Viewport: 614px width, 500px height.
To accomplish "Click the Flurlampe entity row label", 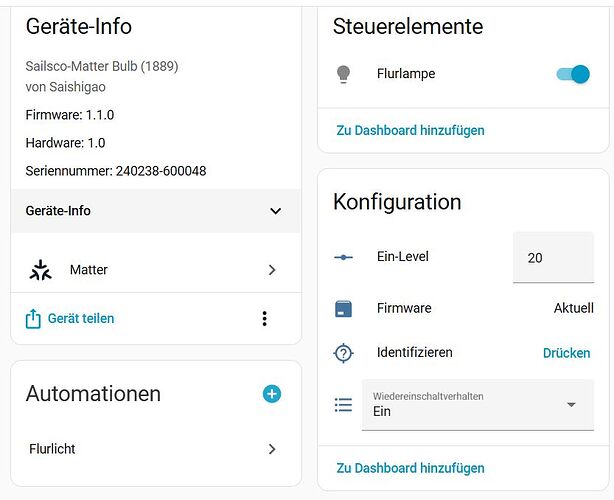I will tap(406, 74).
